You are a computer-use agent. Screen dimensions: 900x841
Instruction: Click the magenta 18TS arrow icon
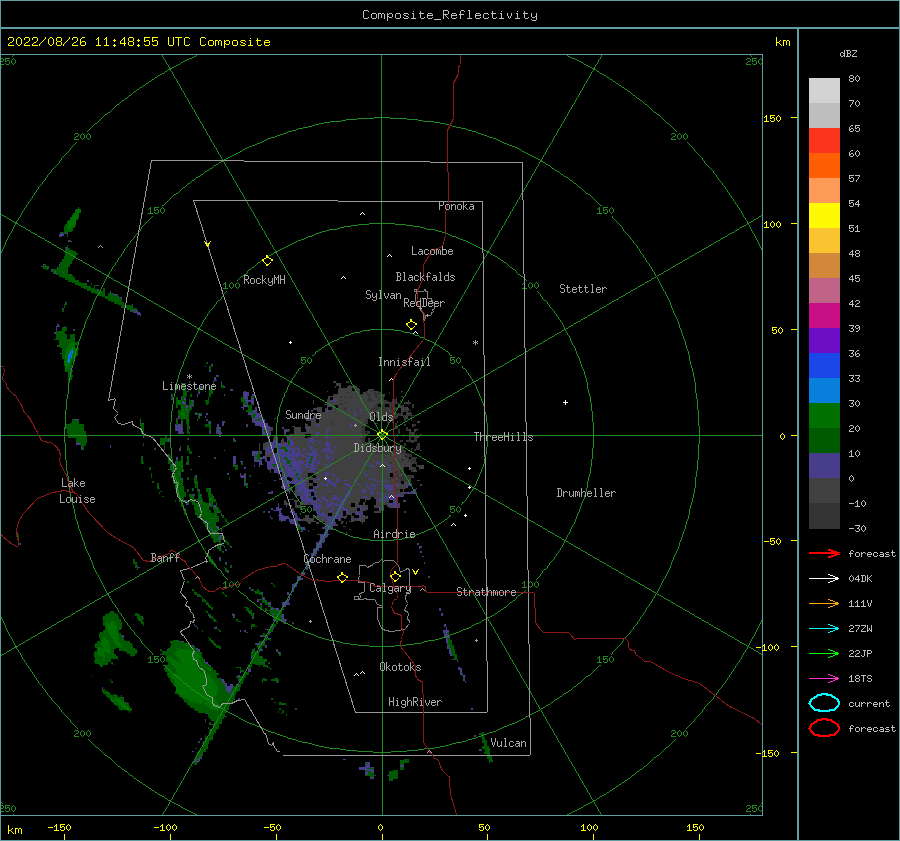(824, 679)
